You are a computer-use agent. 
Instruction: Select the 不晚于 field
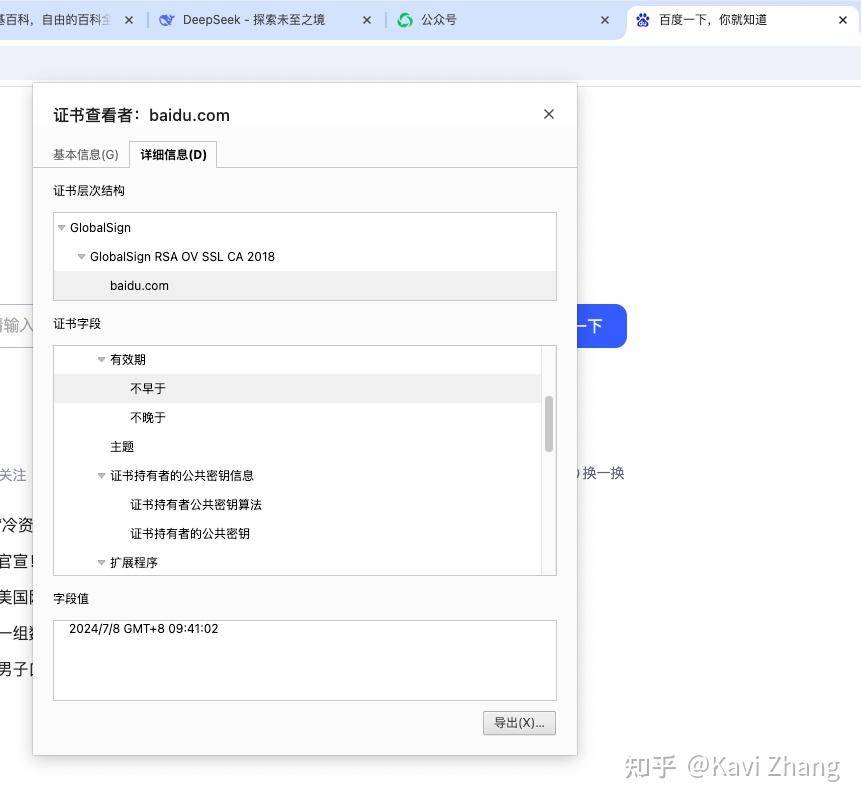click(297, 418)
